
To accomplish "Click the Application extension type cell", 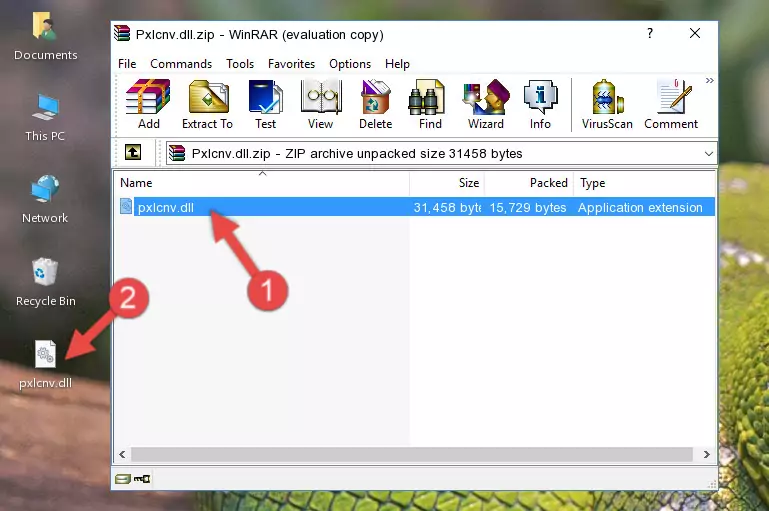I will click(640, 207).
